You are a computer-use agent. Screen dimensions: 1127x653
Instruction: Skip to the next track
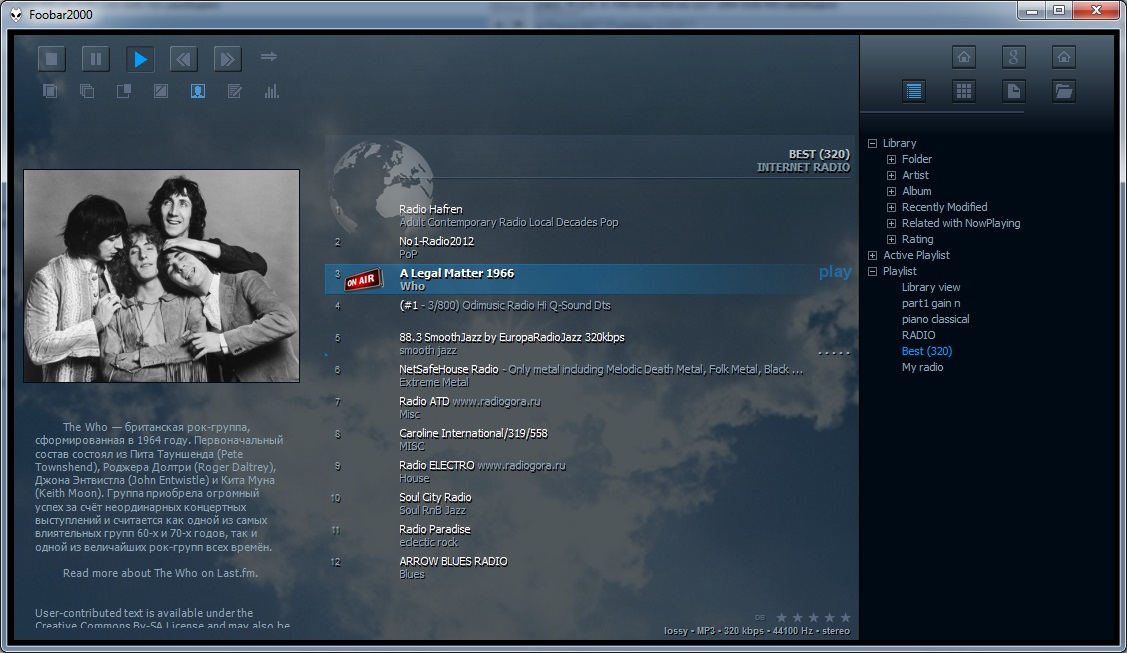pos(227,59)
